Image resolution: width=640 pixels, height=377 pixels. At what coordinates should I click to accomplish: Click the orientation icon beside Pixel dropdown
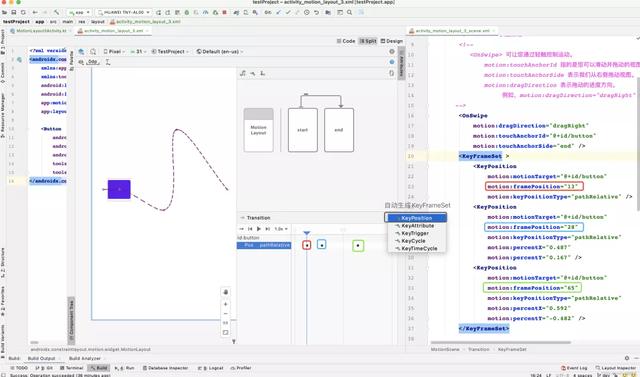(x=93, y=51)
